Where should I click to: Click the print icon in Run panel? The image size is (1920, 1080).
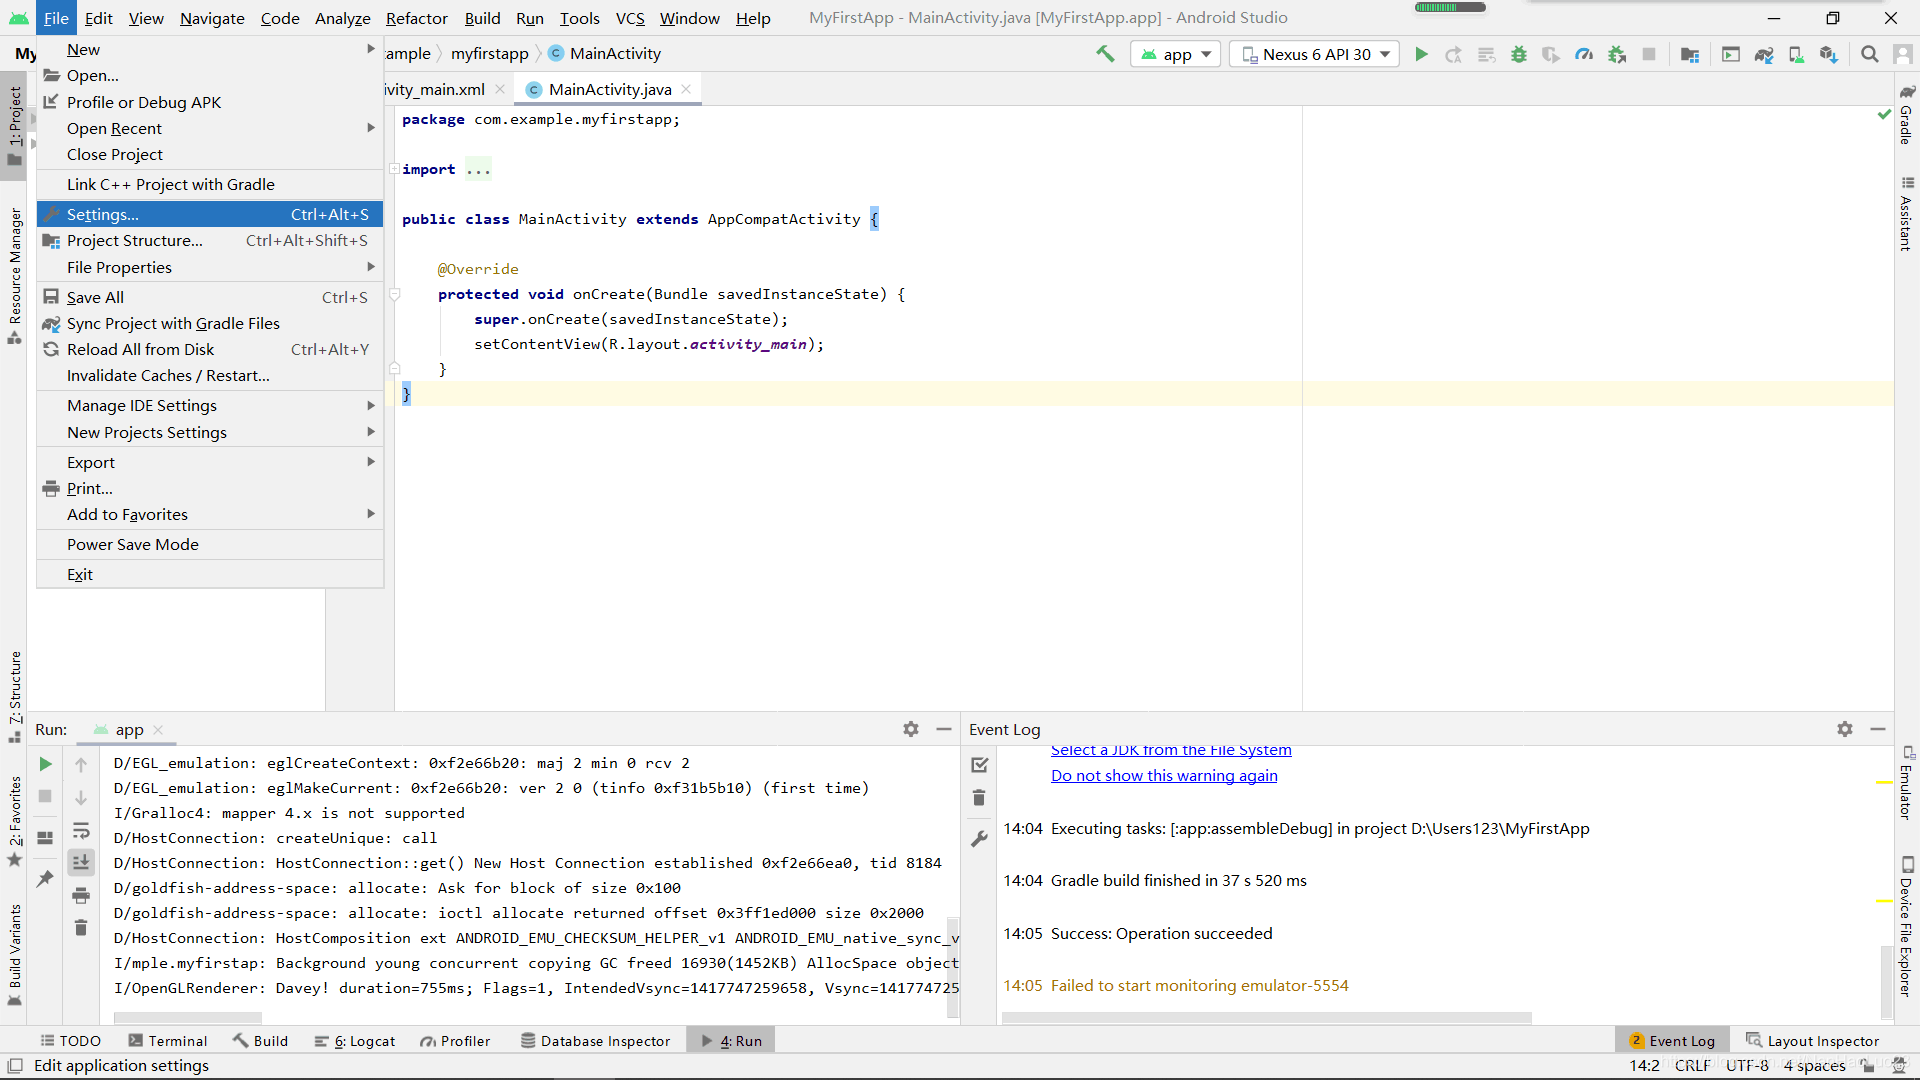[x=81, y=895]
